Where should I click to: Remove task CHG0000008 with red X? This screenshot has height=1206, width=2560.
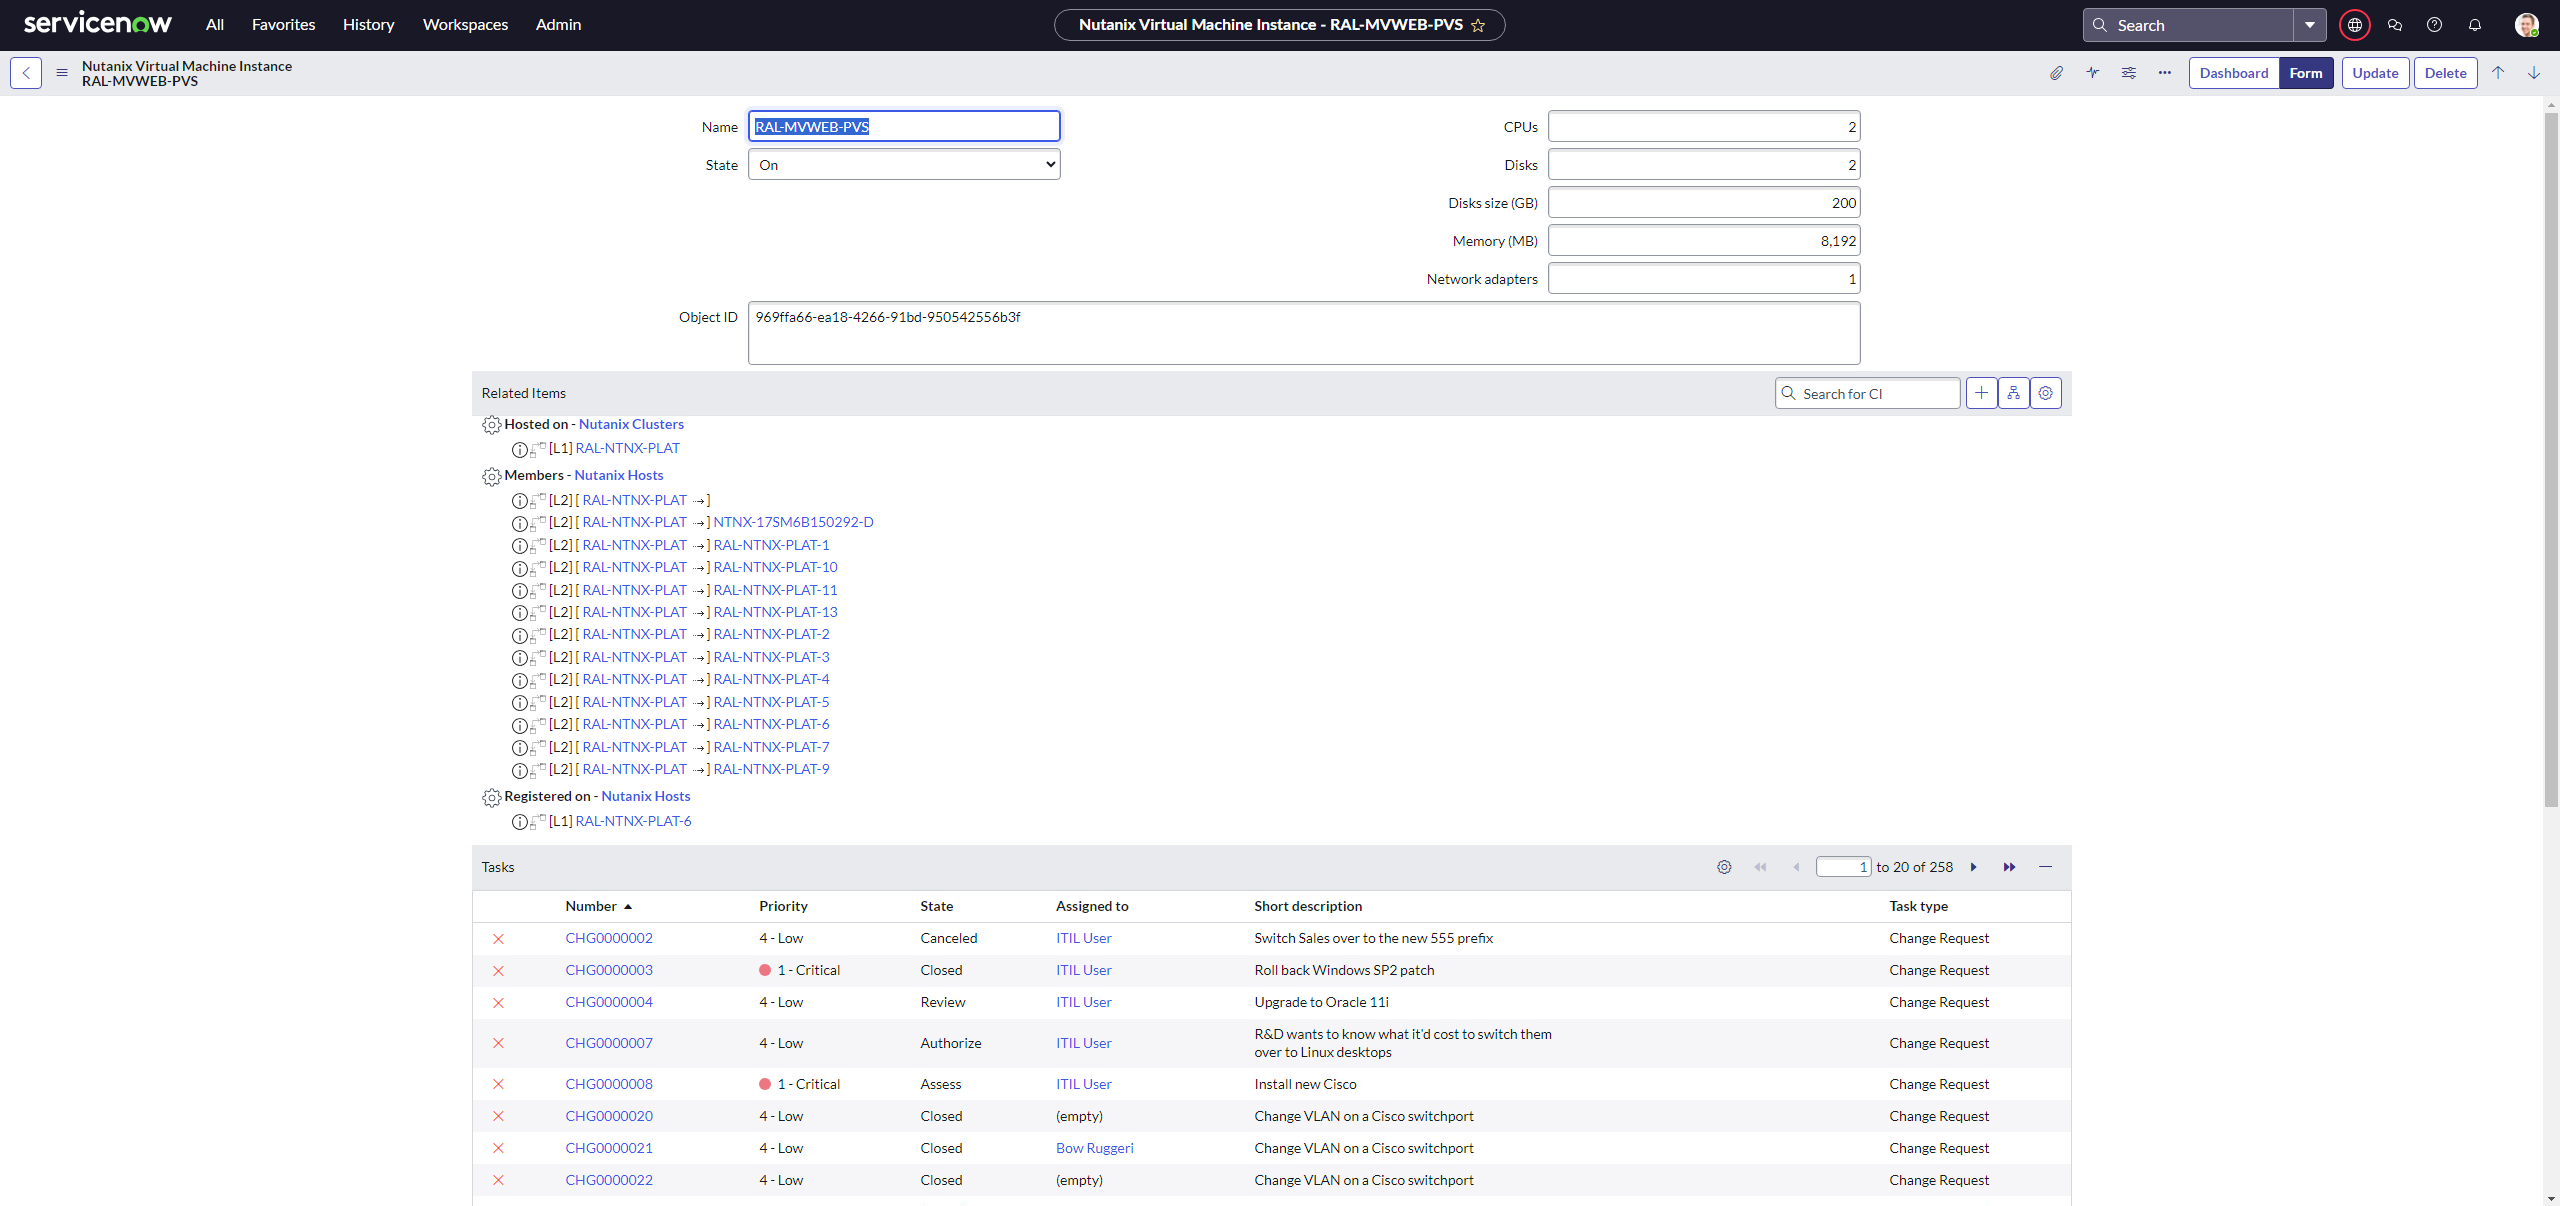click(498, 1085)
